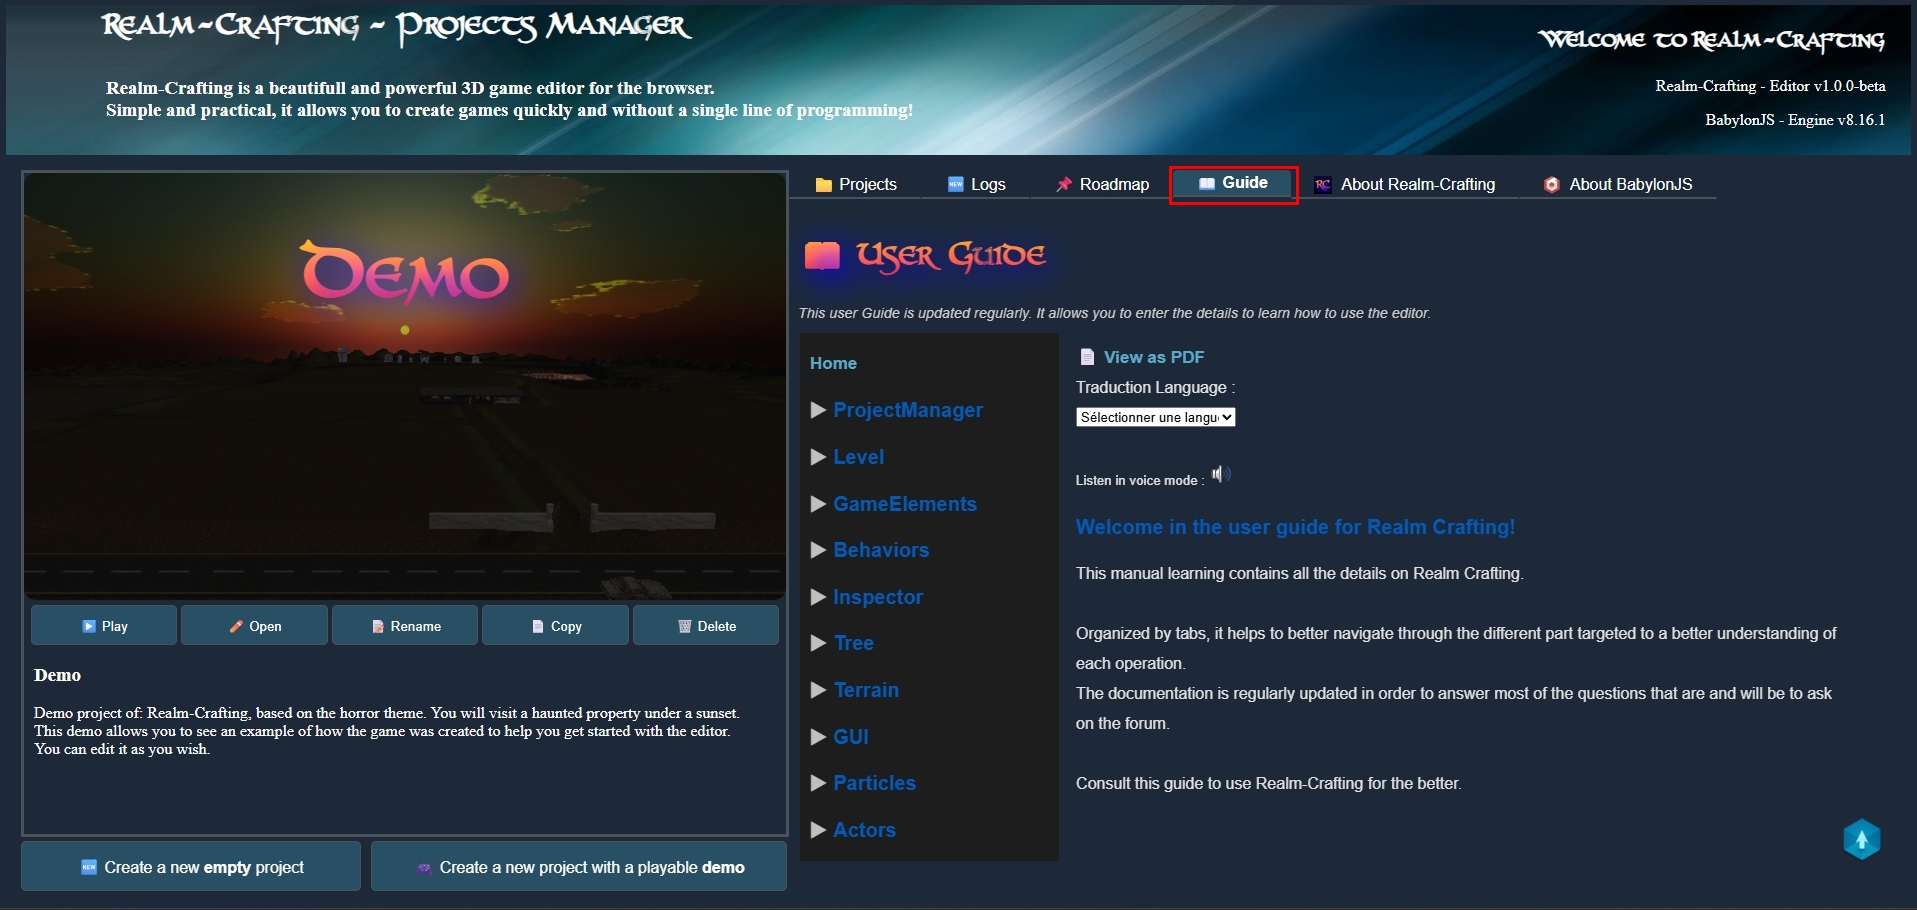Expand the Level section arrow

(x=818, y=457)
